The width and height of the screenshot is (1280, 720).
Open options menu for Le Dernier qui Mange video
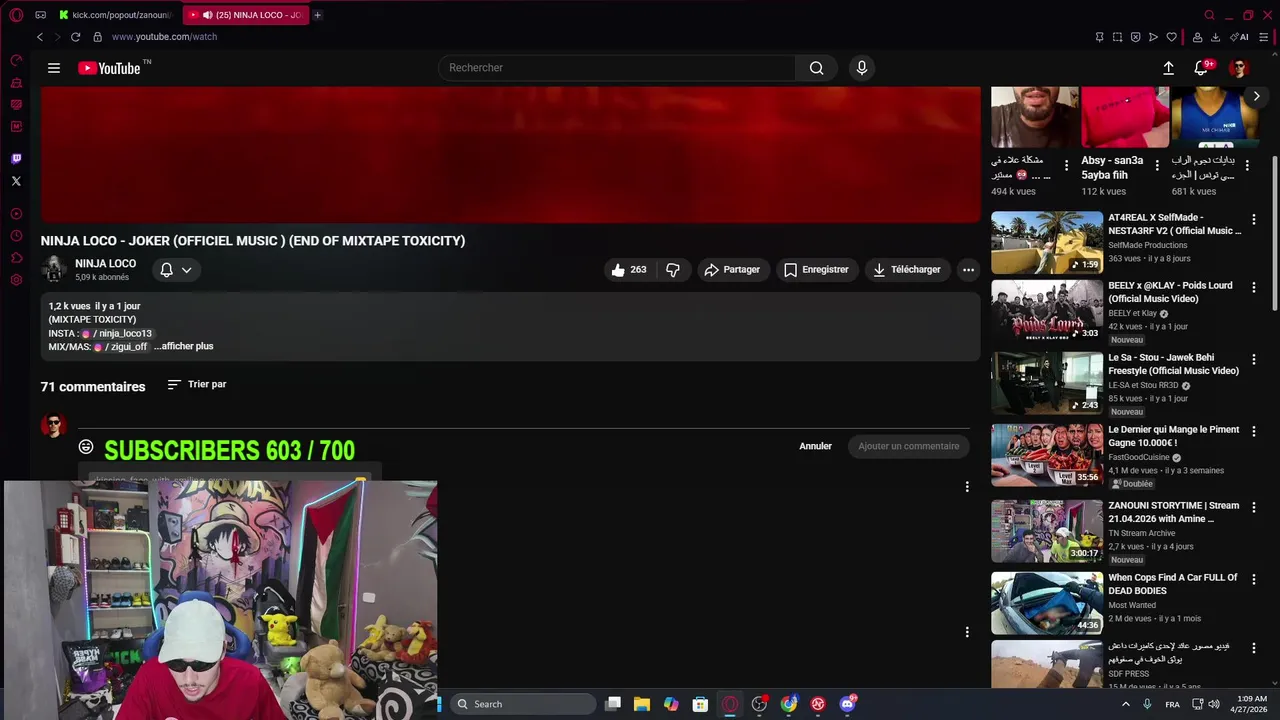pyautogui.click(x=1253, y=431)
